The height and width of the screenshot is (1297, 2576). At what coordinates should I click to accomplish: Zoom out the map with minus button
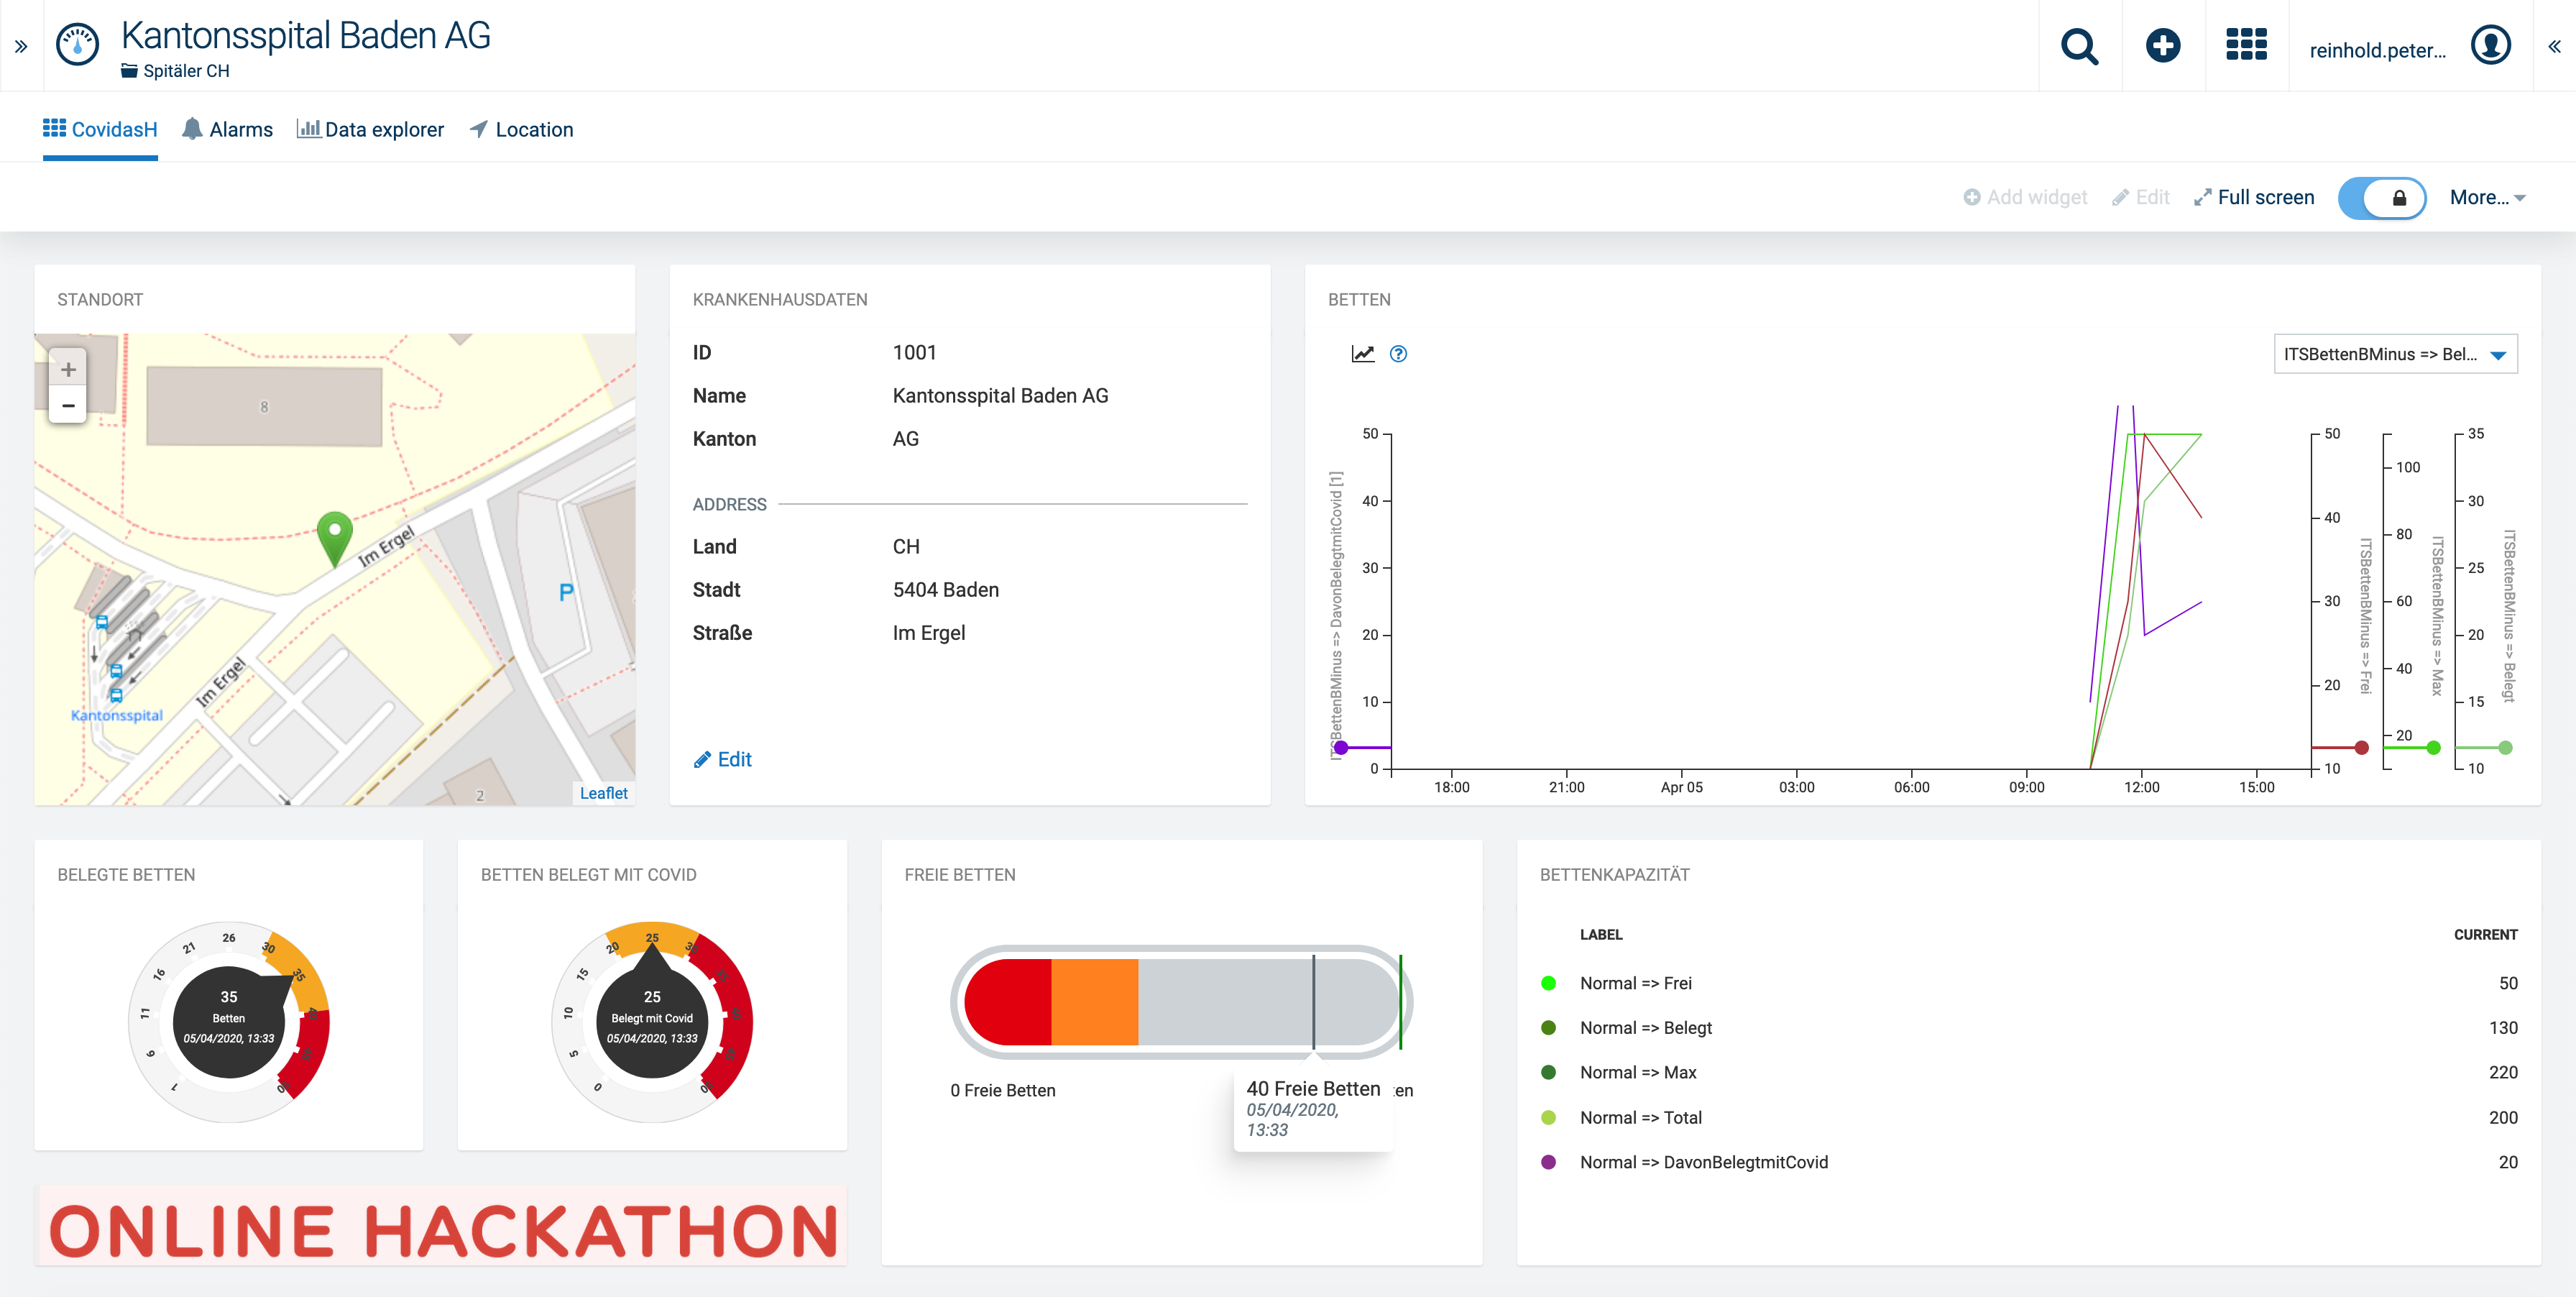[x=68, y=406]
